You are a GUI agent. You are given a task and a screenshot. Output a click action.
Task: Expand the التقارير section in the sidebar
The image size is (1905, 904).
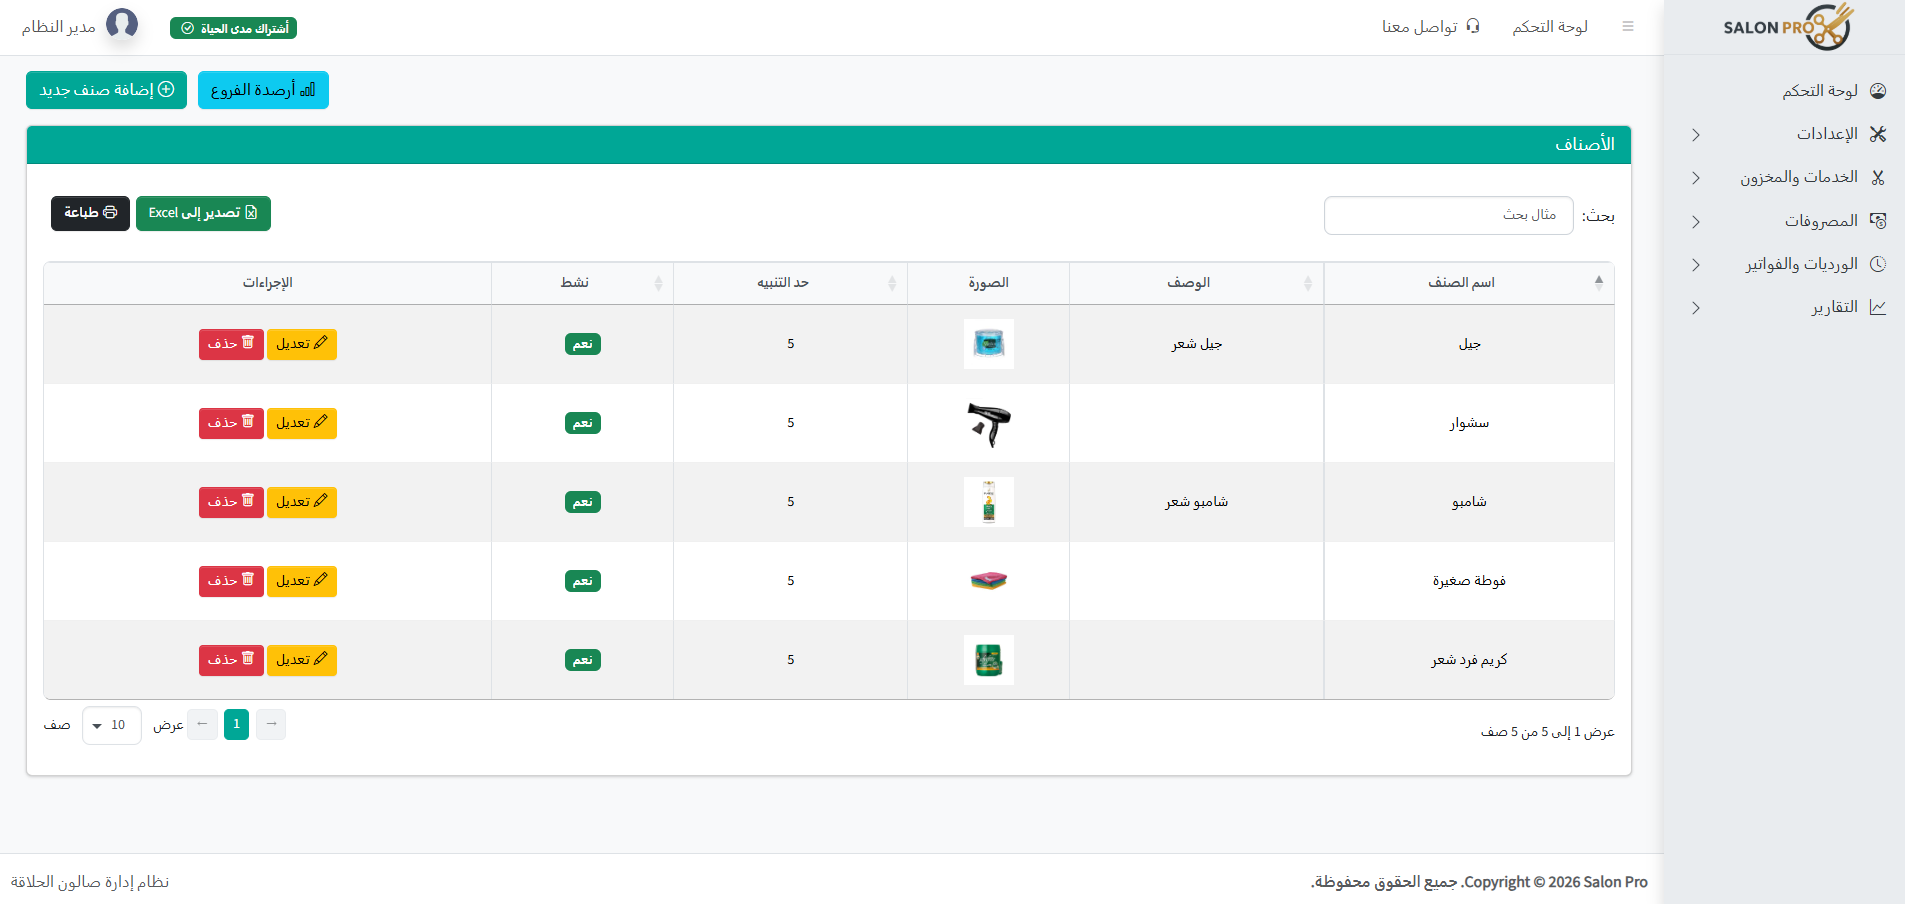click(1695, 308)
